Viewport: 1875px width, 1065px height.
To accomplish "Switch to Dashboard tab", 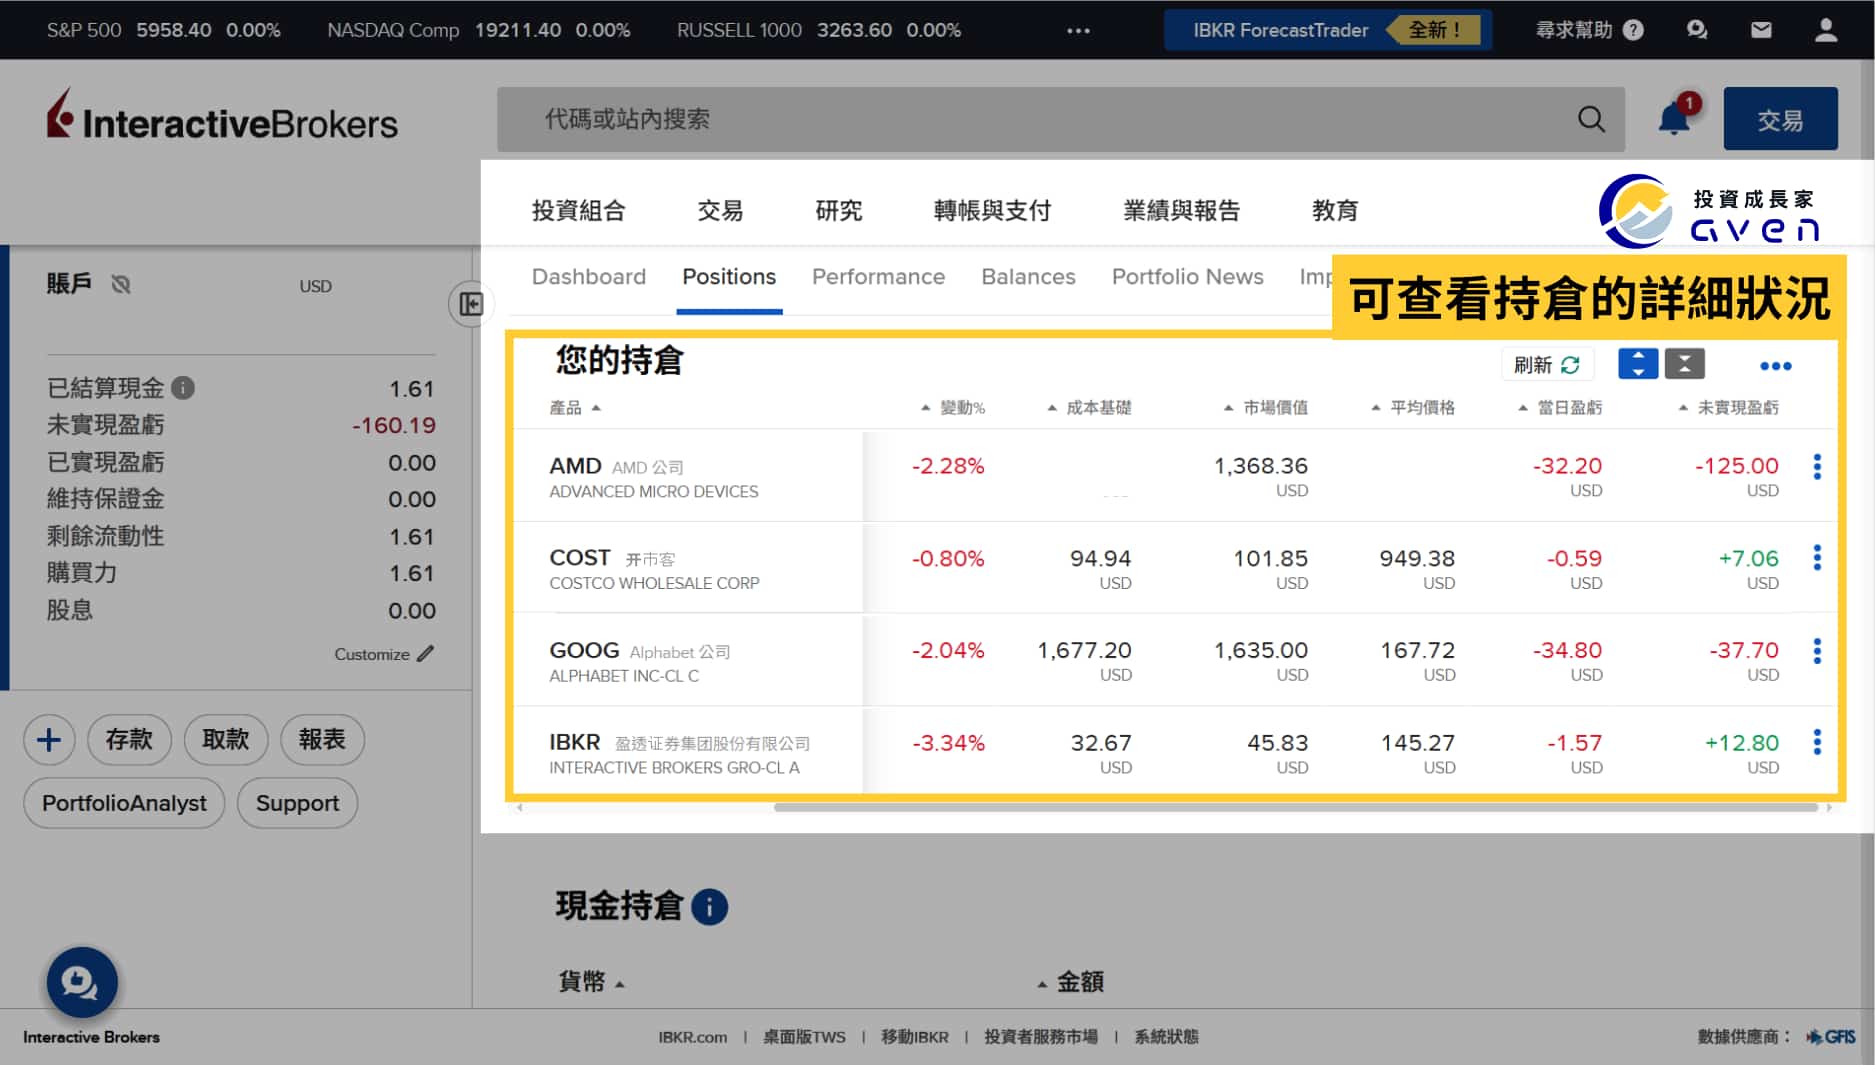I will click(x=588, y=277).
